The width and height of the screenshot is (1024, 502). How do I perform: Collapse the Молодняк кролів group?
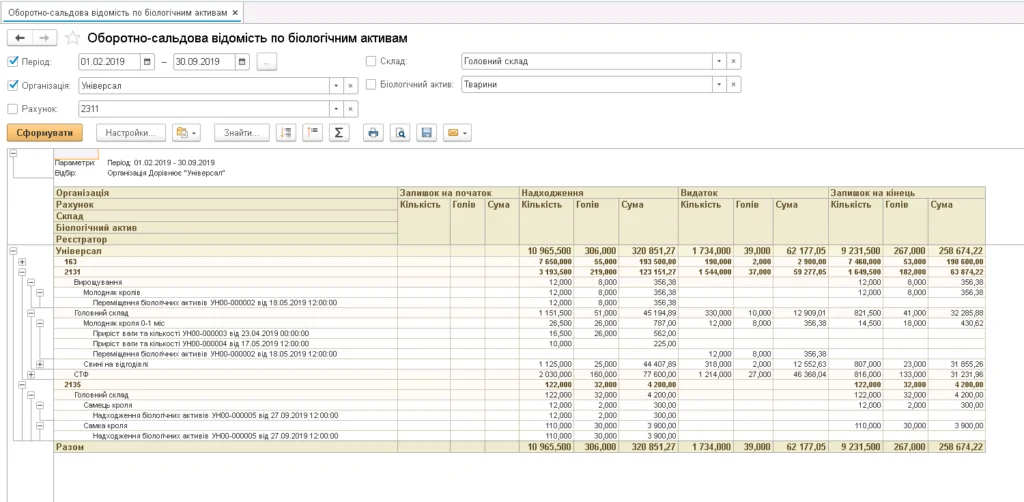coord(40,292)
